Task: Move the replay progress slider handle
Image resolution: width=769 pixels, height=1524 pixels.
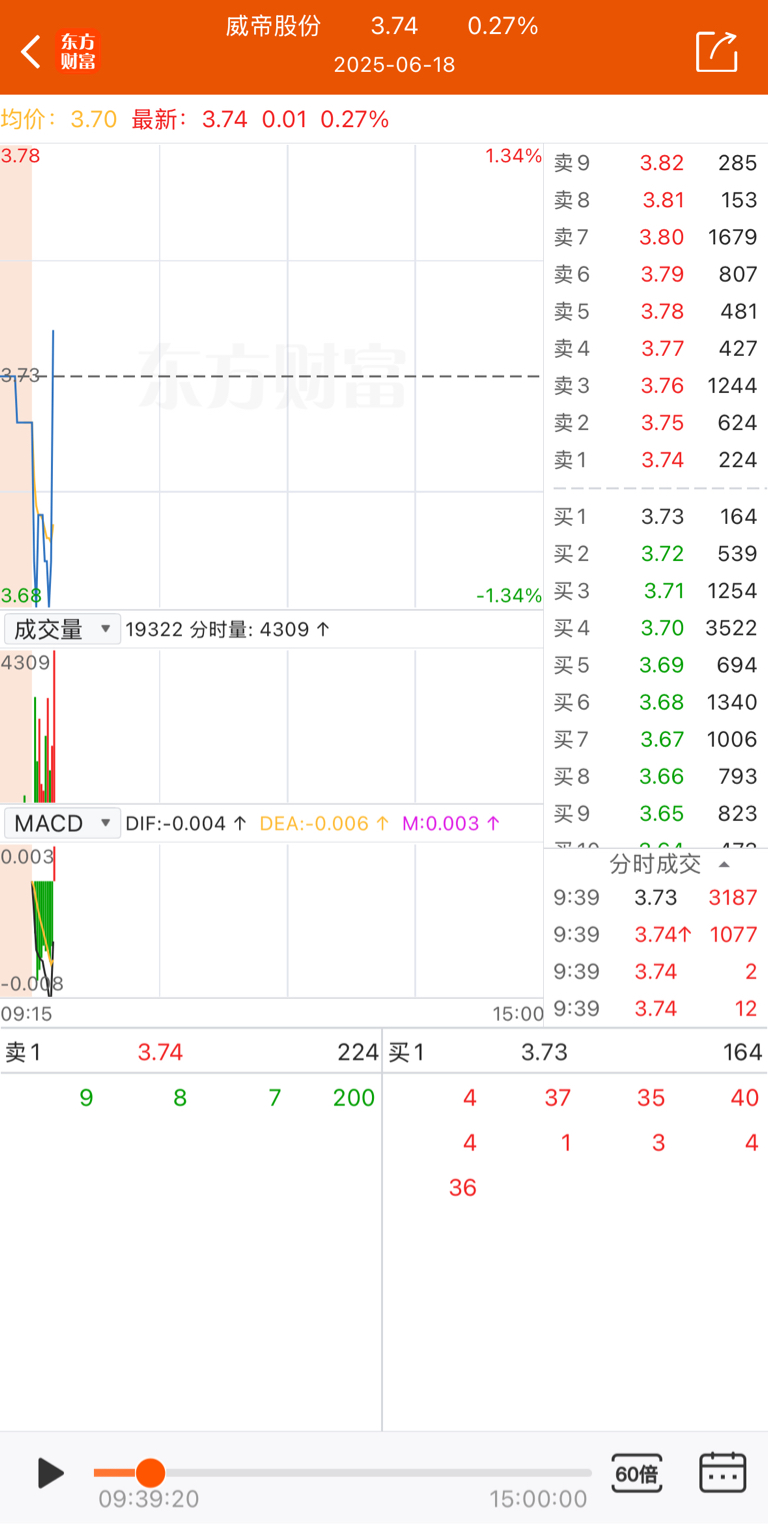Action: tap(150, 1472)
